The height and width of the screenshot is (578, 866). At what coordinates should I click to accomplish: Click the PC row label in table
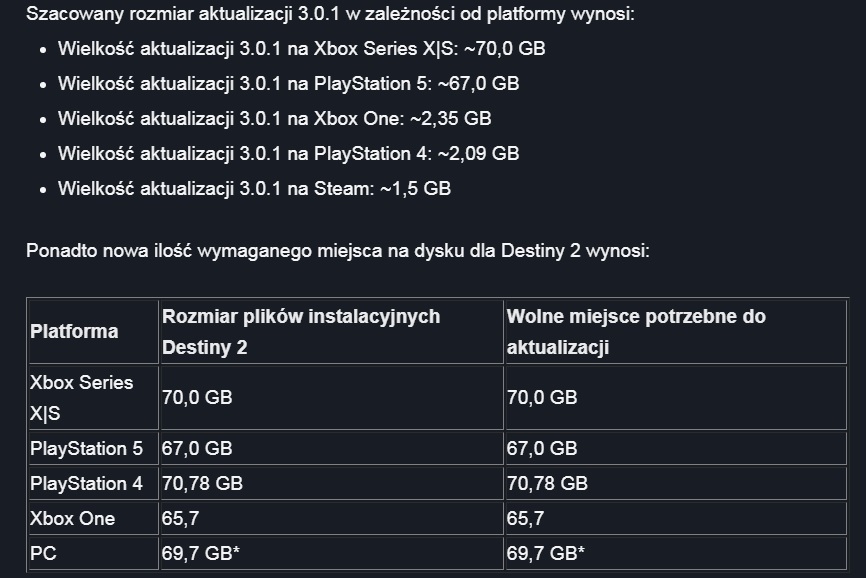pos(44,553)
